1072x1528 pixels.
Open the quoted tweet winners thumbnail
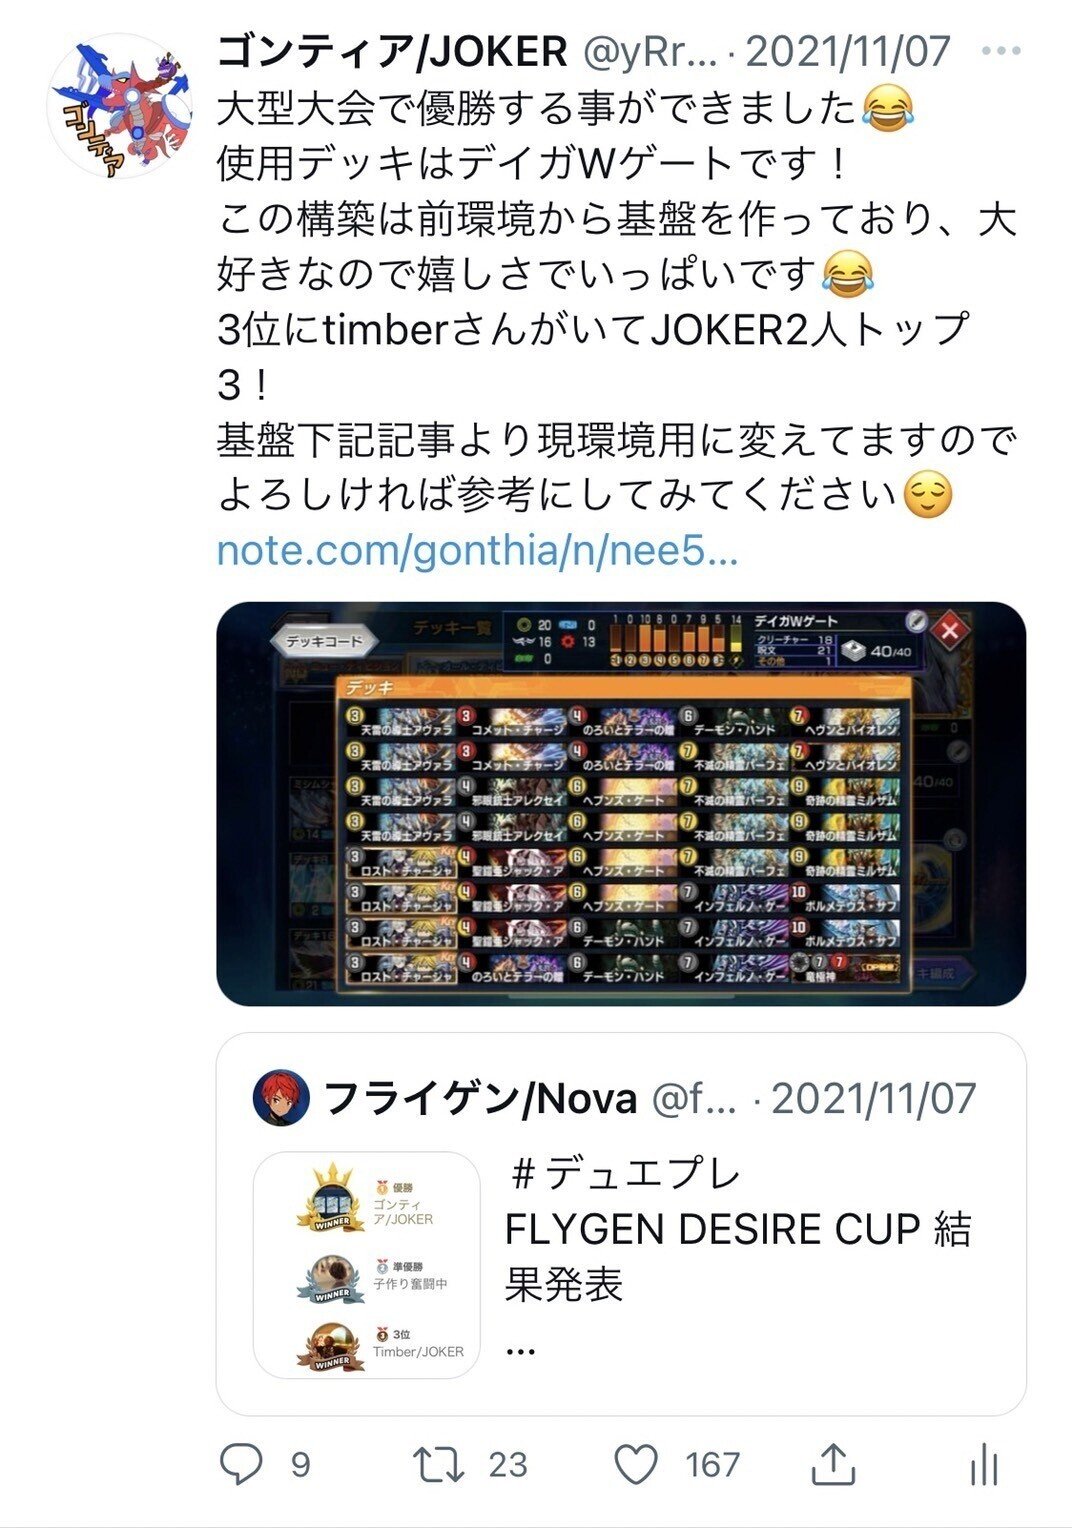pyautogui.click(x=367, y=1266)
